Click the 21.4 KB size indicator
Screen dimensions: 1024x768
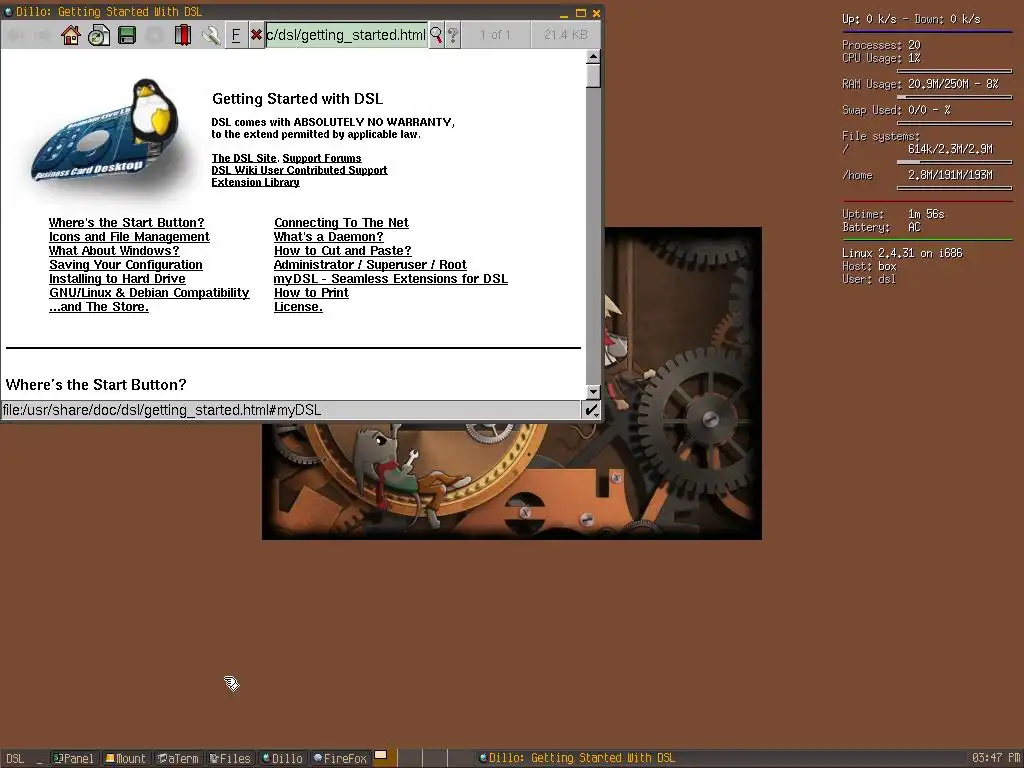(x=566, y=35)
